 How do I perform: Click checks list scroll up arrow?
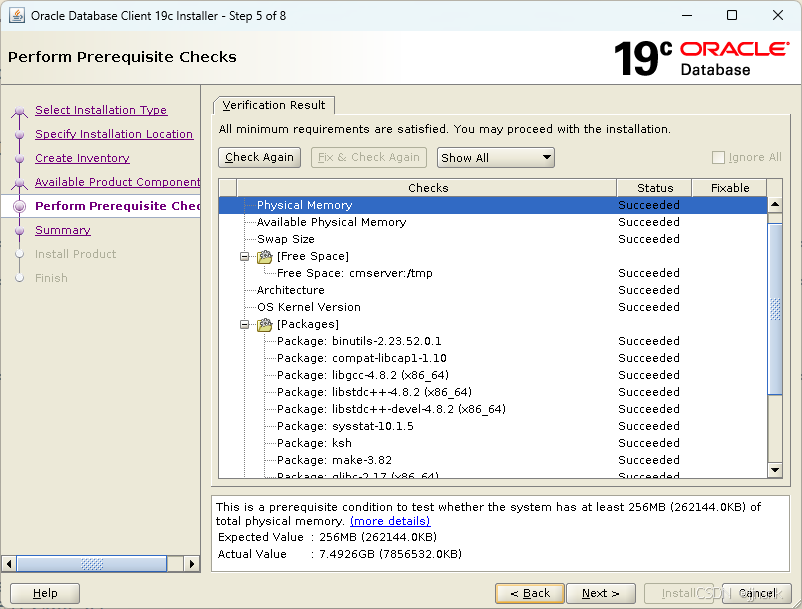775,205
